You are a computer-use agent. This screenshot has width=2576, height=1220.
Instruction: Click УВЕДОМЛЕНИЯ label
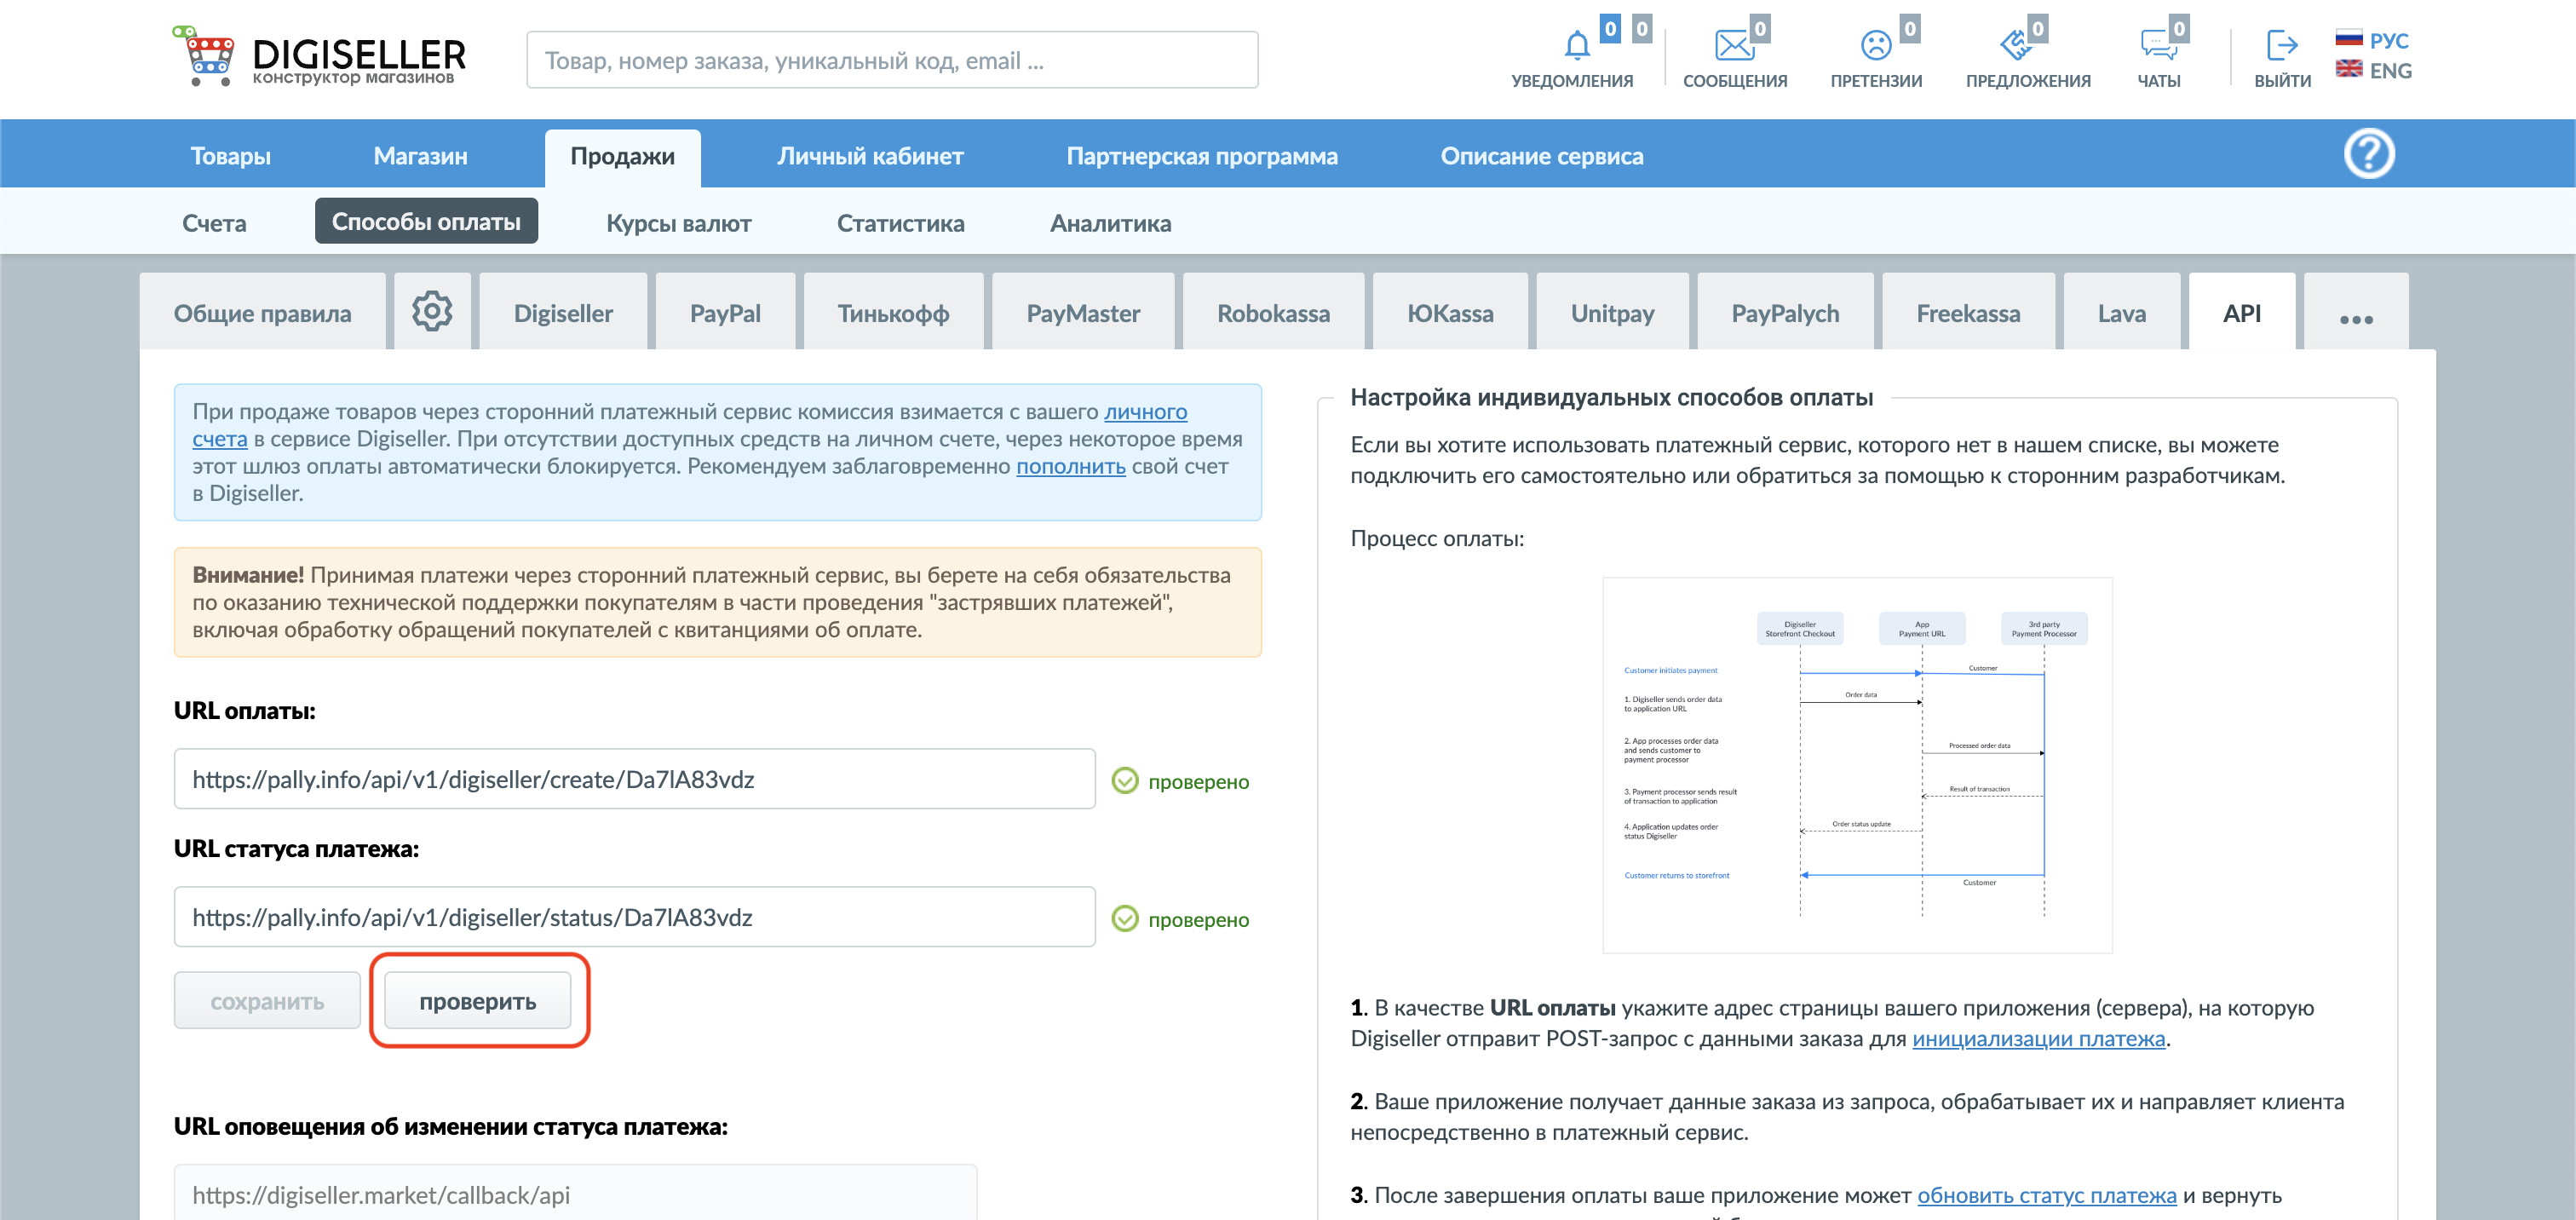[1572, 81]
